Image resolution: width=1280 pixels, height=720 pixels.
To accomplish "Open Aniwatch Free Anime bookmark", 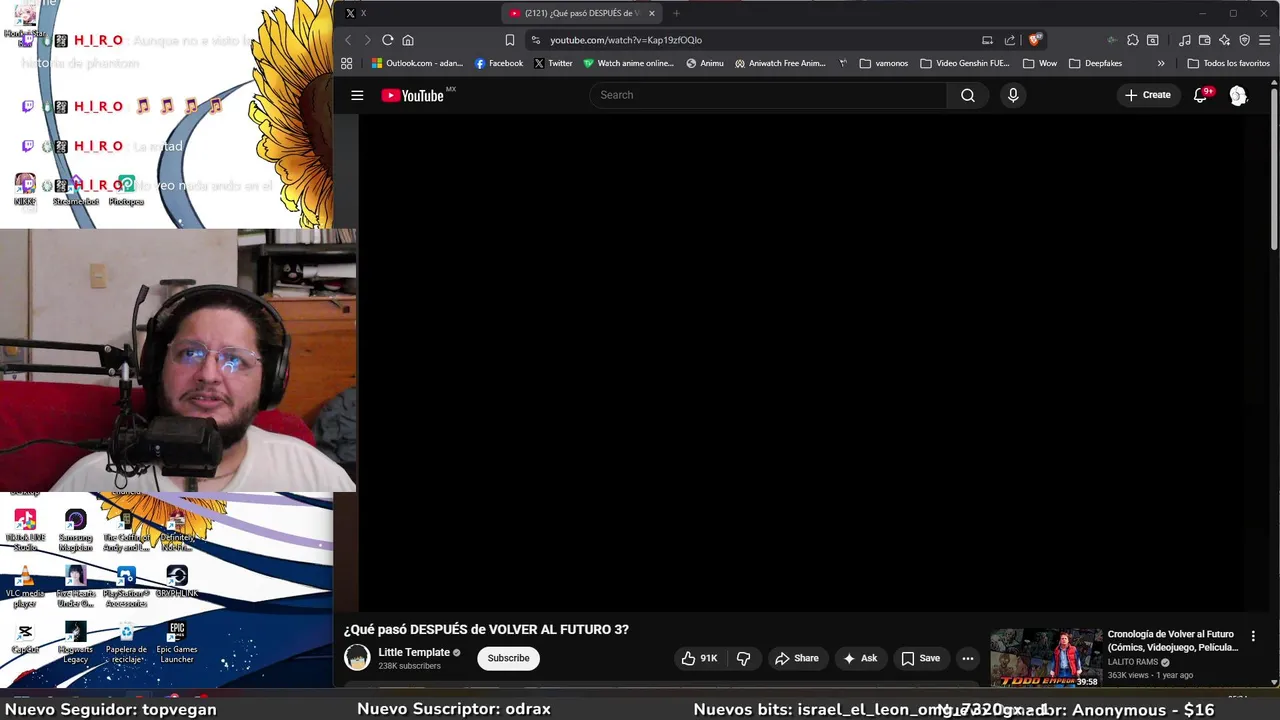I will coord(780,63).
